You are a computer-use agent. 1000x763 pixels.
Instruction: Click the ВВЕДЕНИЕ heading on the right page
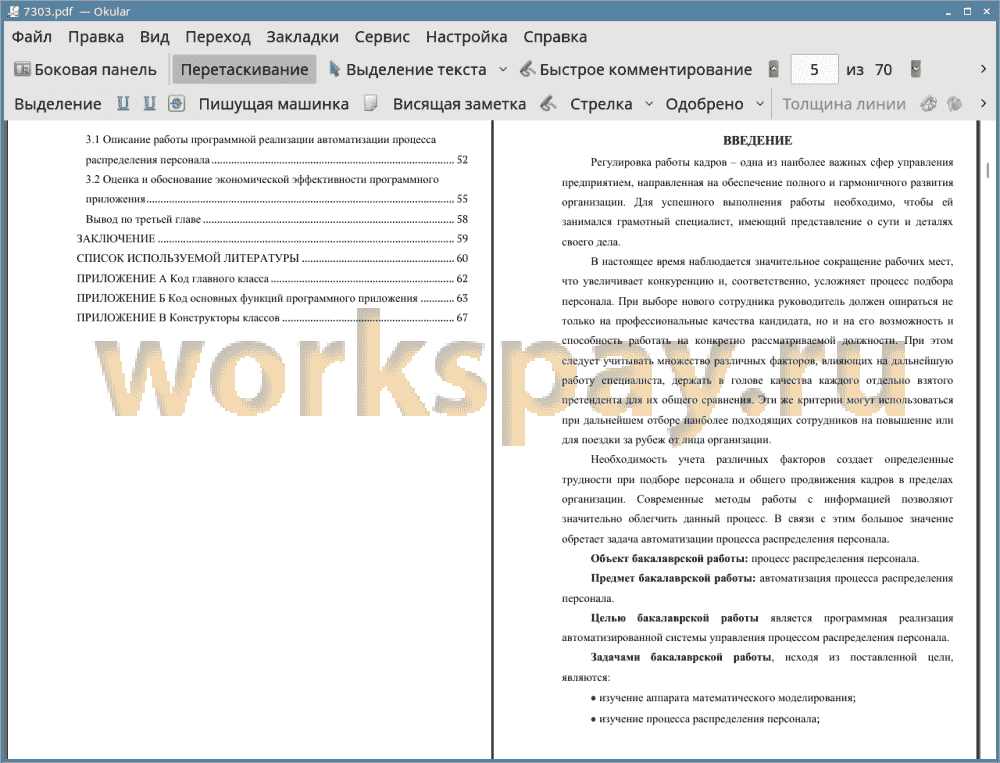click(757, 140)
